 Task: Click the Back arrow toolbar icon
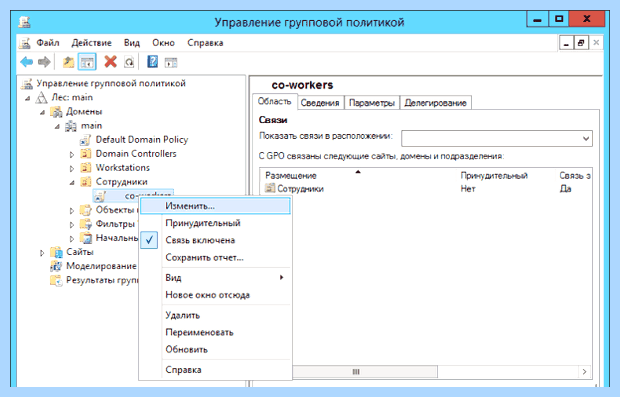(x=26, y=62)
